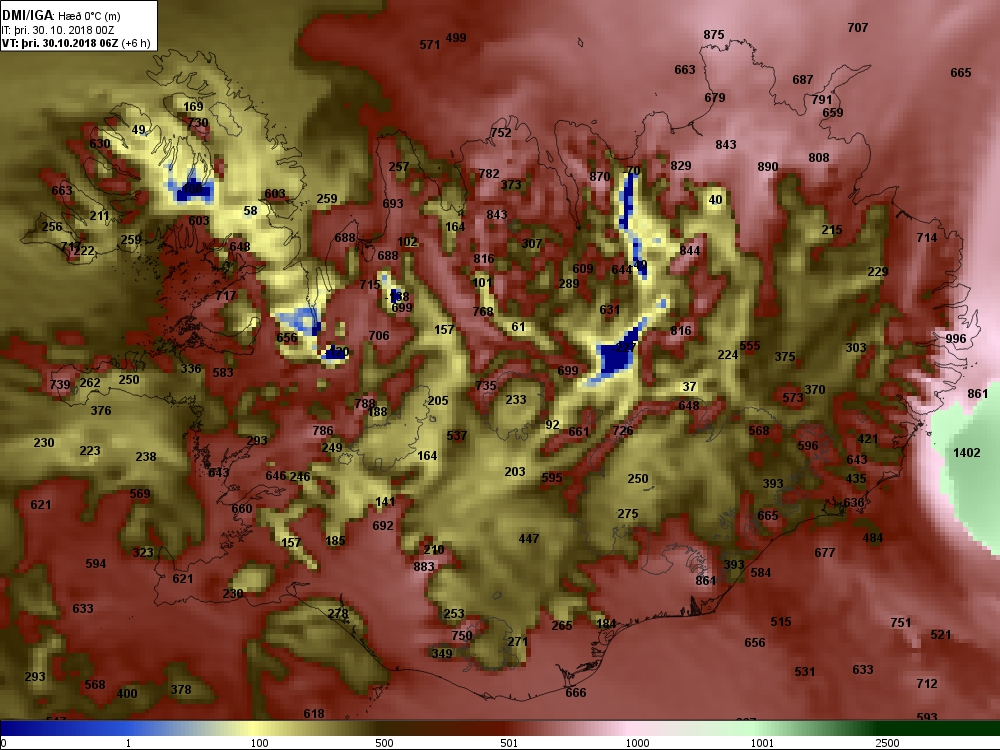This screenshot has width=1000, height=750.
Task: Click the value '238' over Faxaflói bay
Action: point(145,457)
